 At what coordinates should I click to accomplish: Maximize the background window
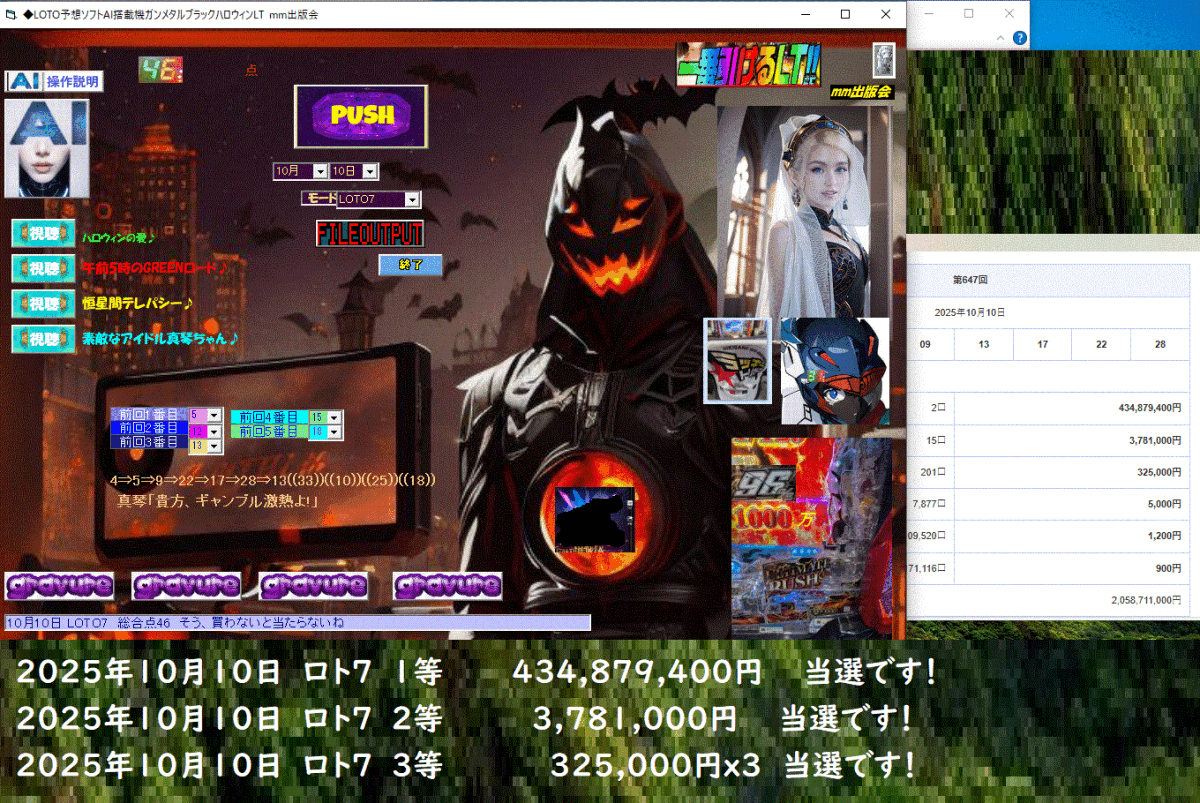coord(969,14)
